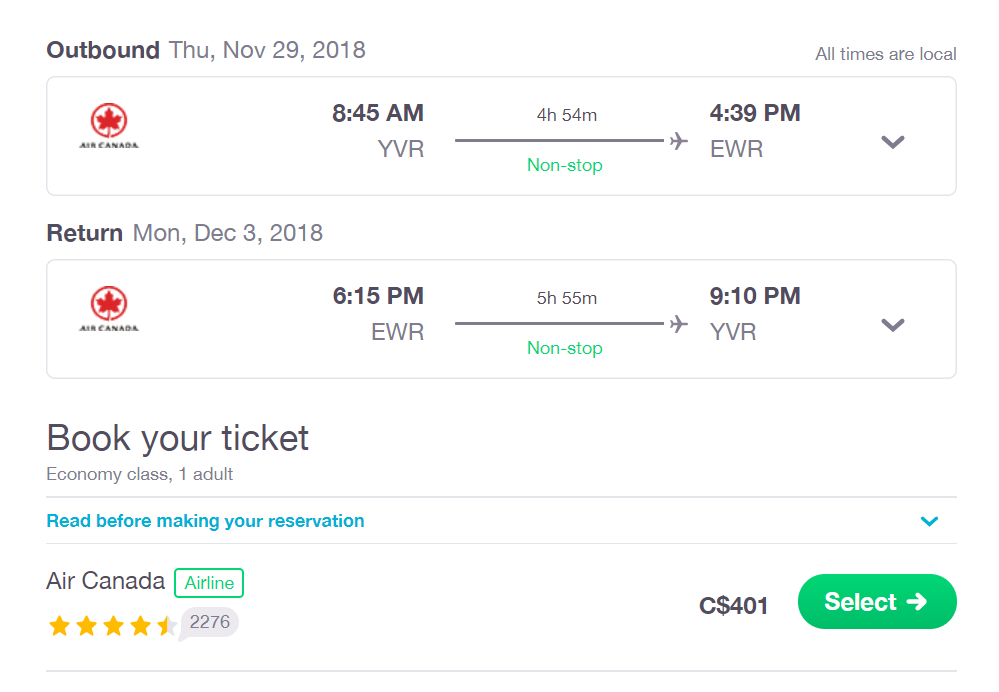
Task: Click the return Non-stop label
Action: [x=564, y=348]
